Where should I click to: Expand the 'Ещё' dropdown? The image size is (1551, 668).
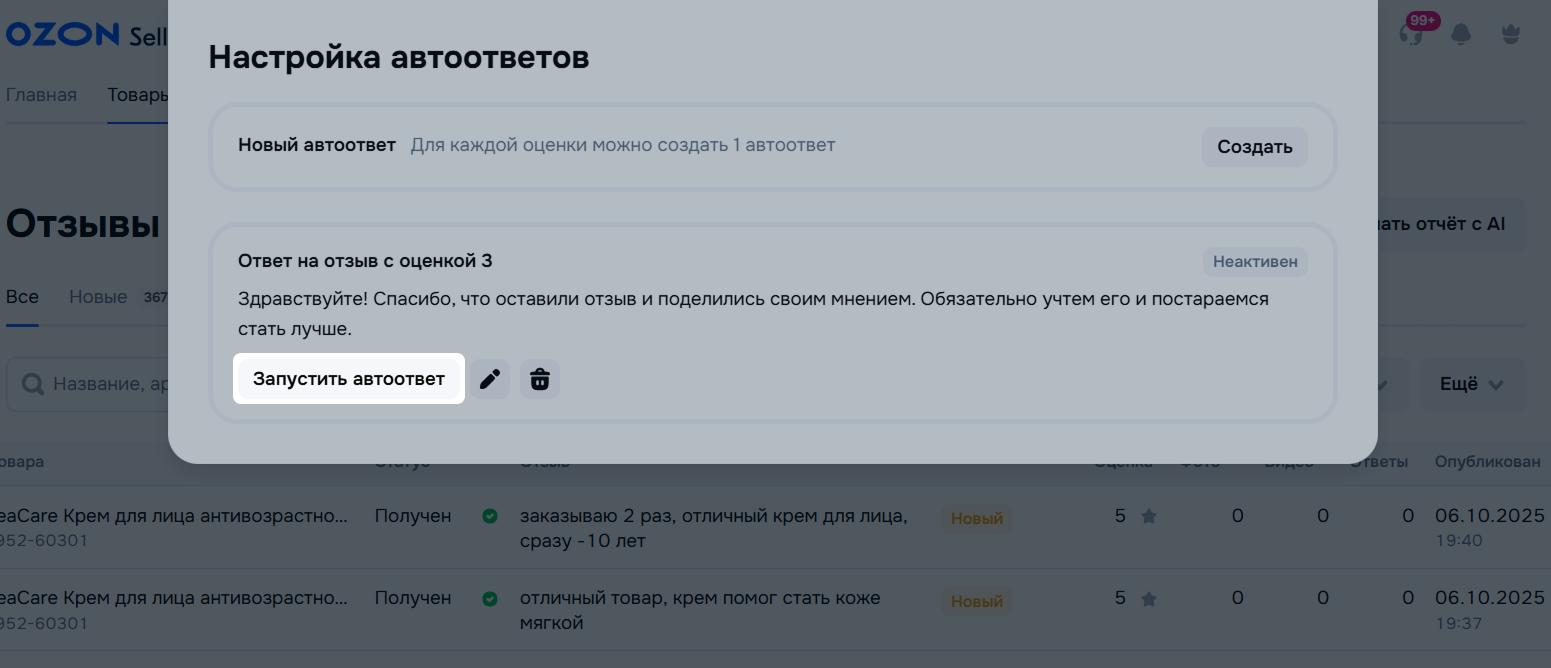(1472, 385)
